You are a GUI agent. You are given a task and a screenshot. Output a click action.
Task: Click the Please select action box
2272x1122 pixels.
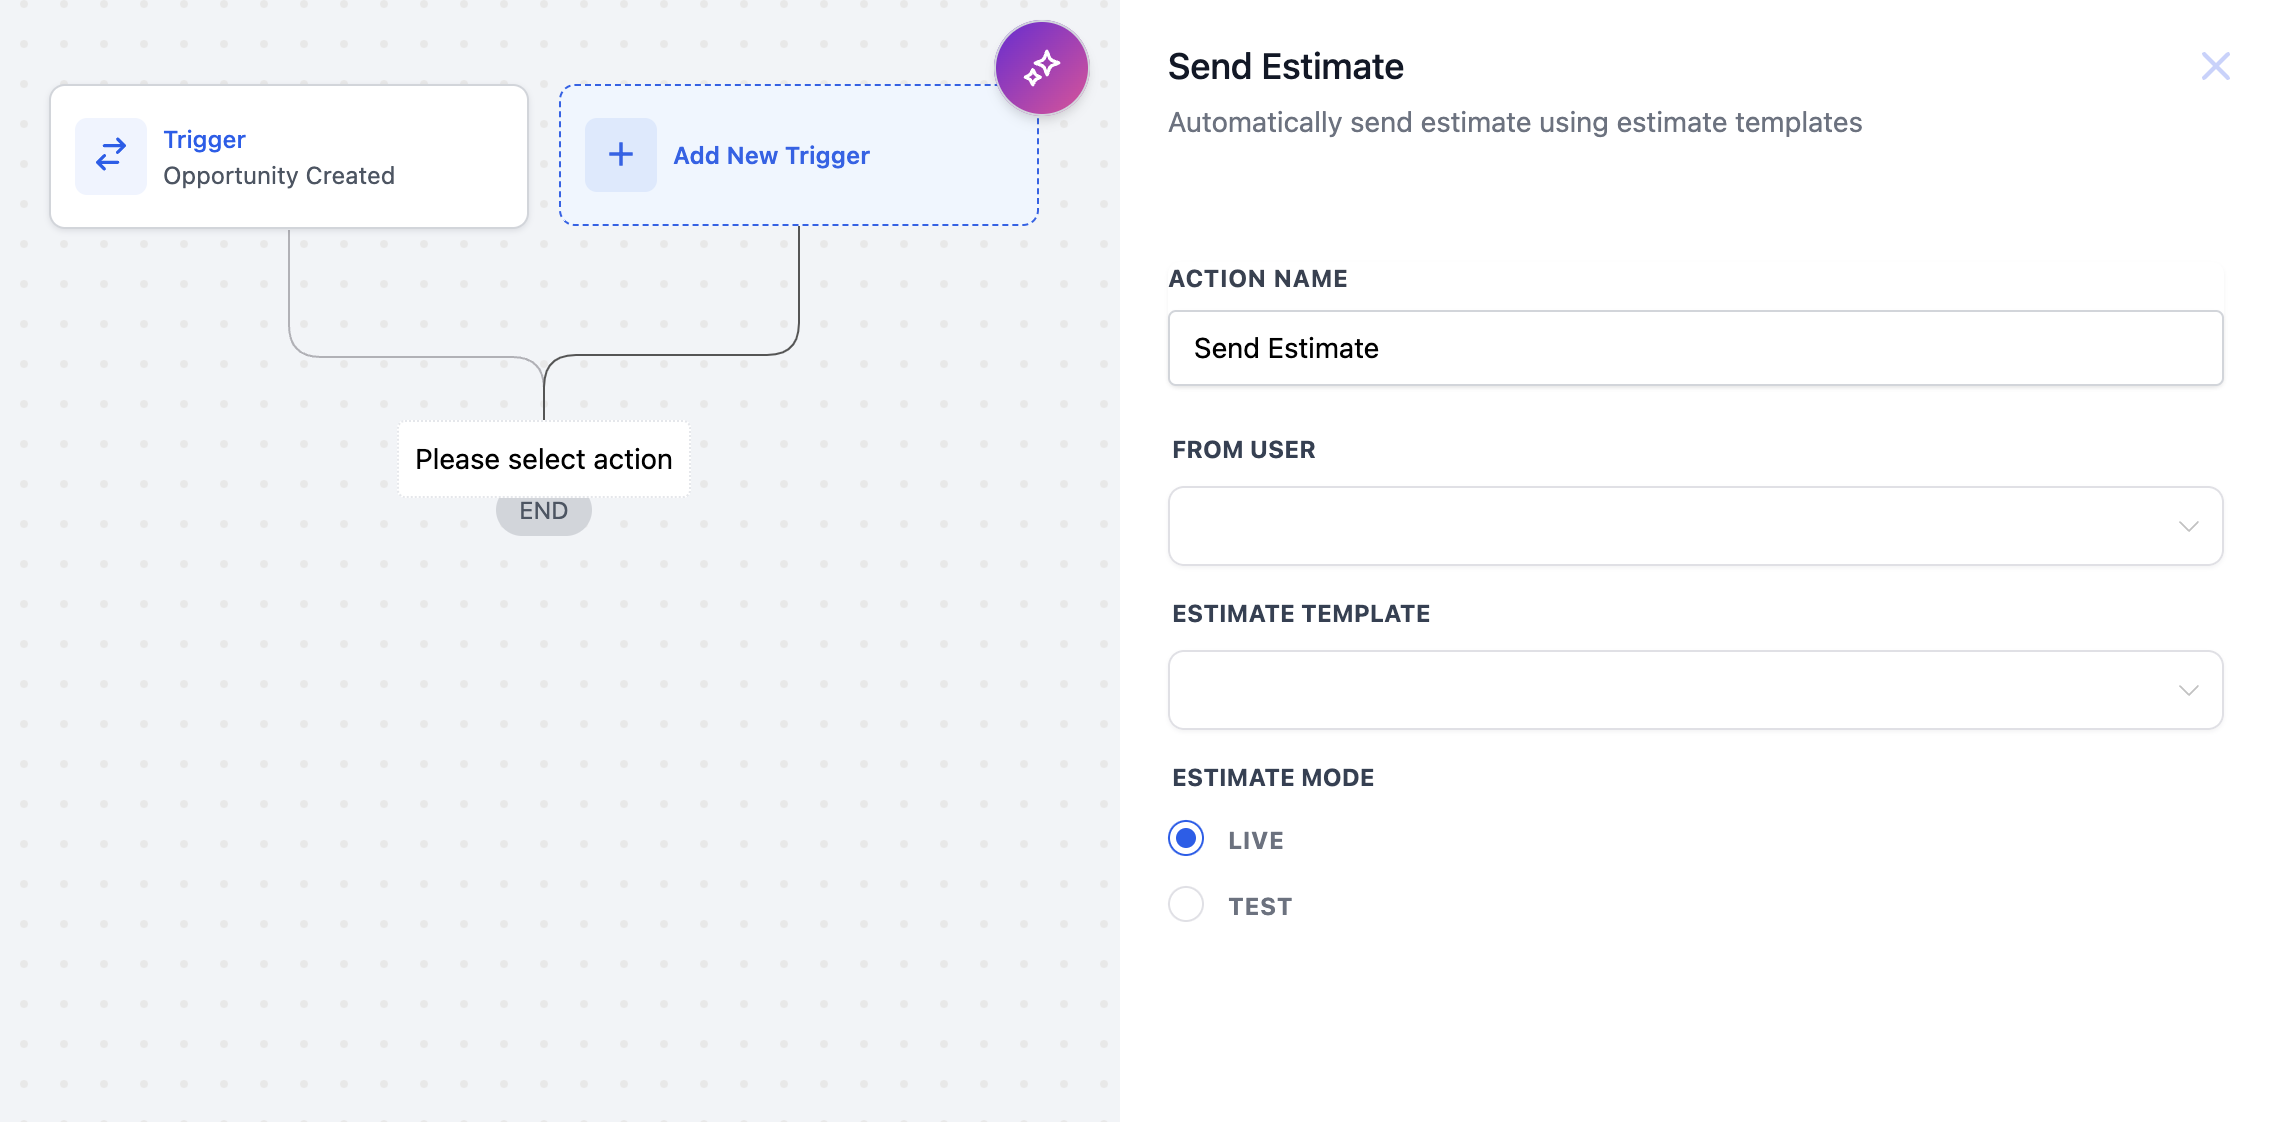click(x=543, y=459)
